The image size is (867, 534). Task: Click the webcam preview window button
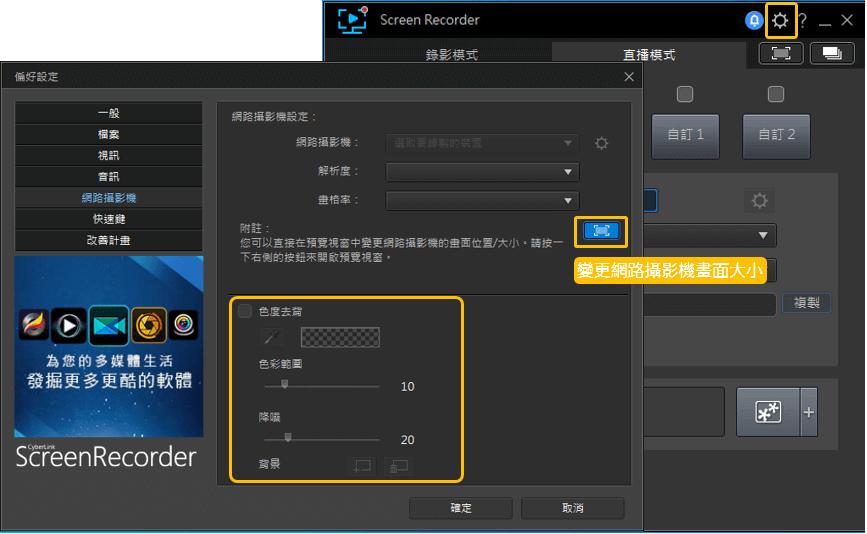(601, 231)
